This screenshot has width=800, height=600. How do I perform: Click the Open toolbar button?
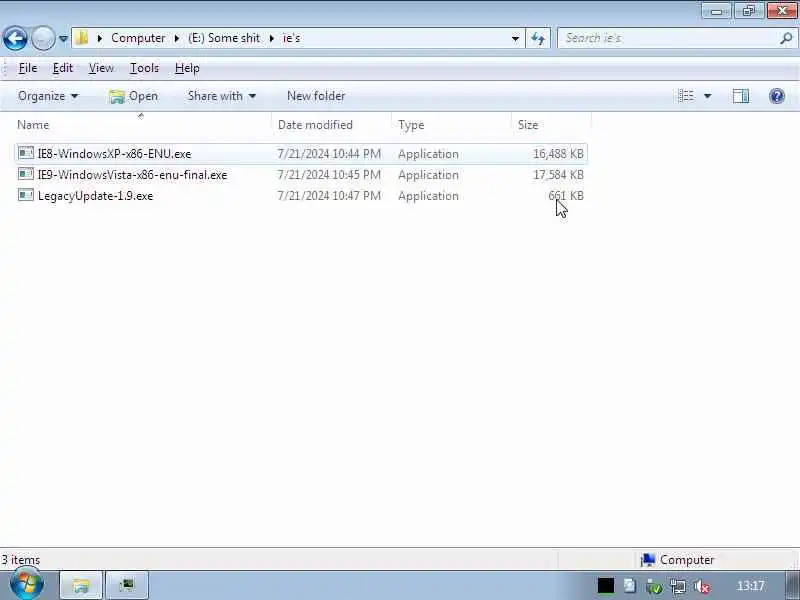pyautogui.click(x=134, y=96)
